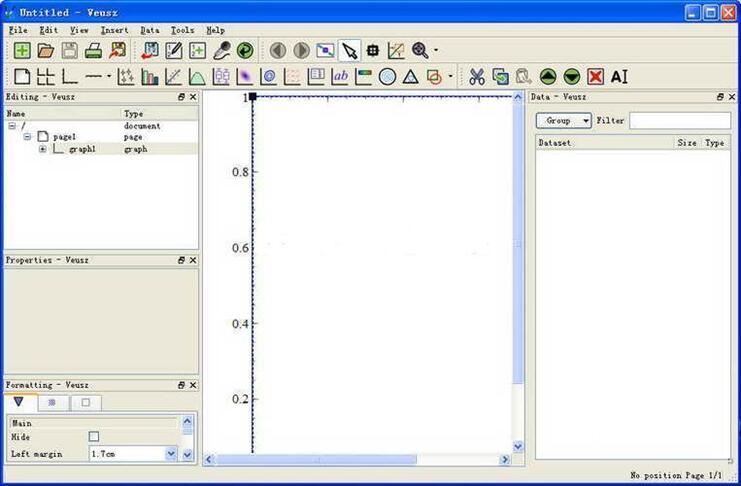The image size is (741, 486).
Task: Add a fit function widget
Action: click(x=173, y=77)
